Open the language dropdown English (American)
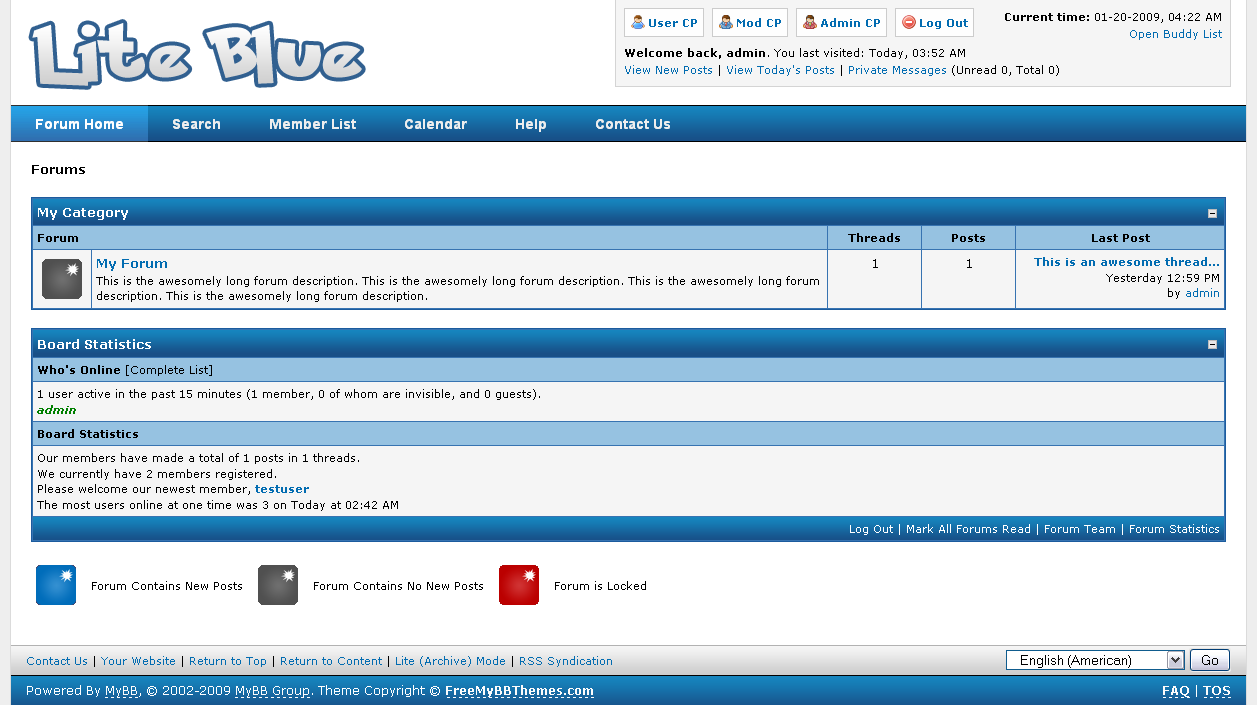 coord(1095,660)
